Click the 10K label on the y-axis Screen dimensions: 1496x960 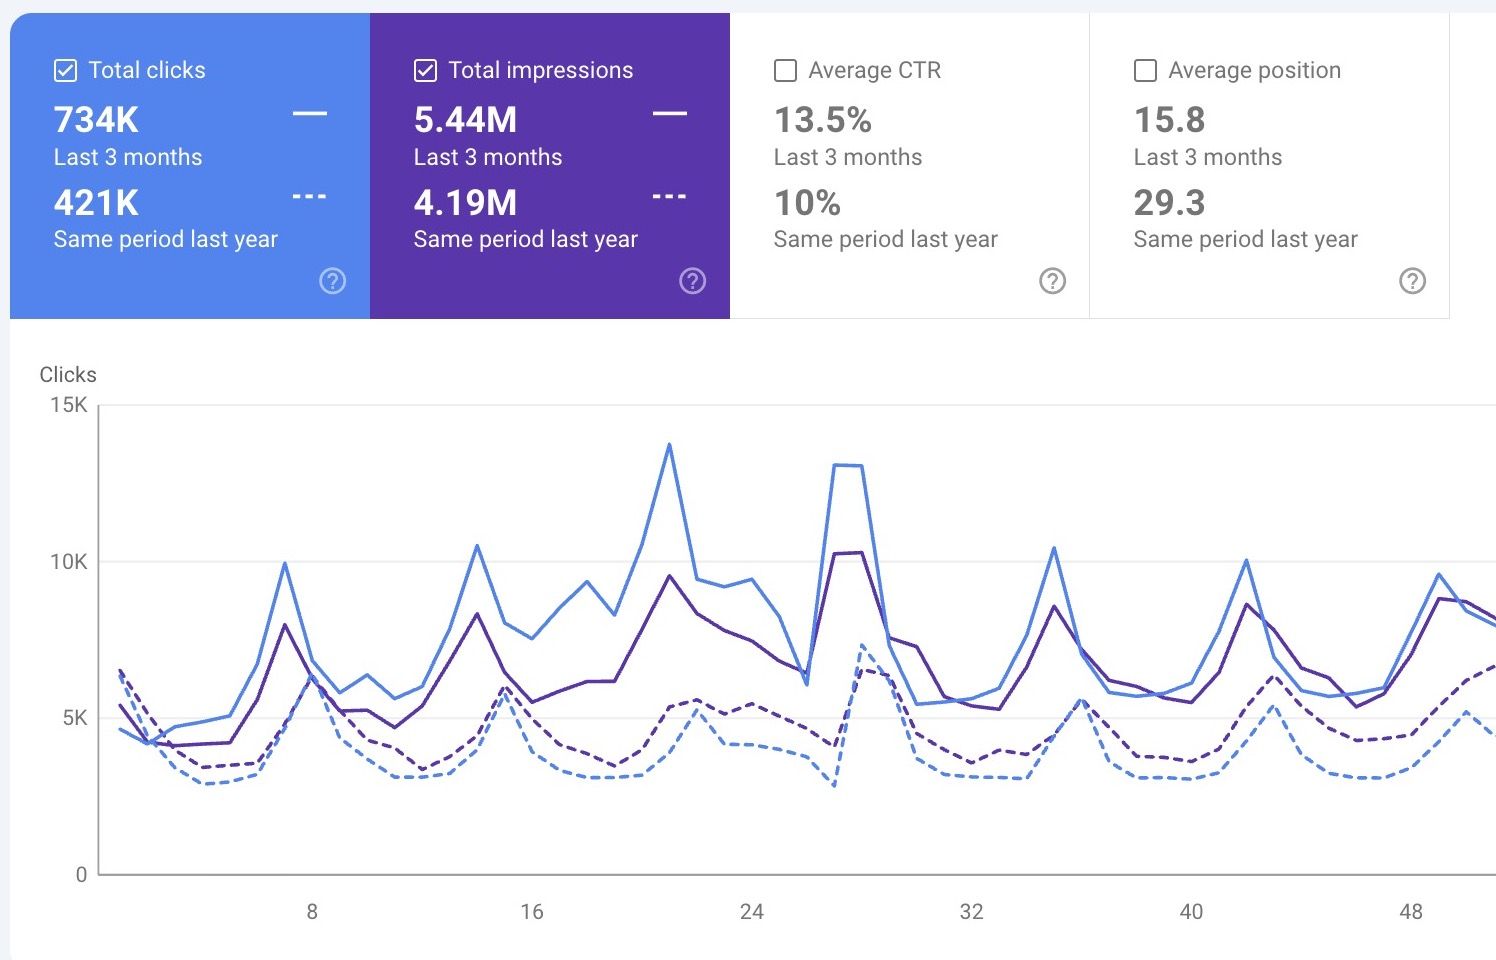[69, 562]
